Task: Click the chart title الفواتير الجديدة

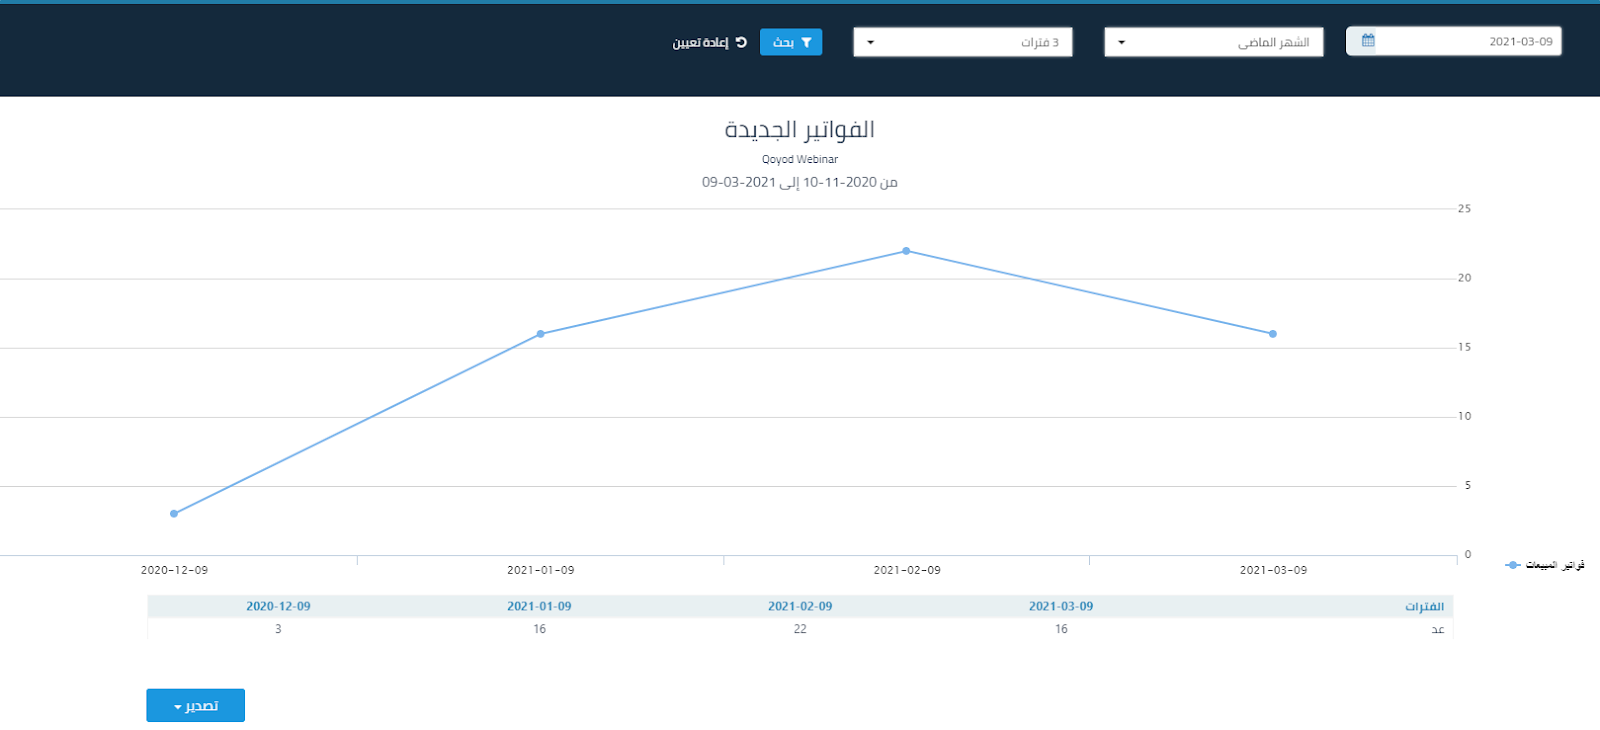Action: [x=799, y=130]
